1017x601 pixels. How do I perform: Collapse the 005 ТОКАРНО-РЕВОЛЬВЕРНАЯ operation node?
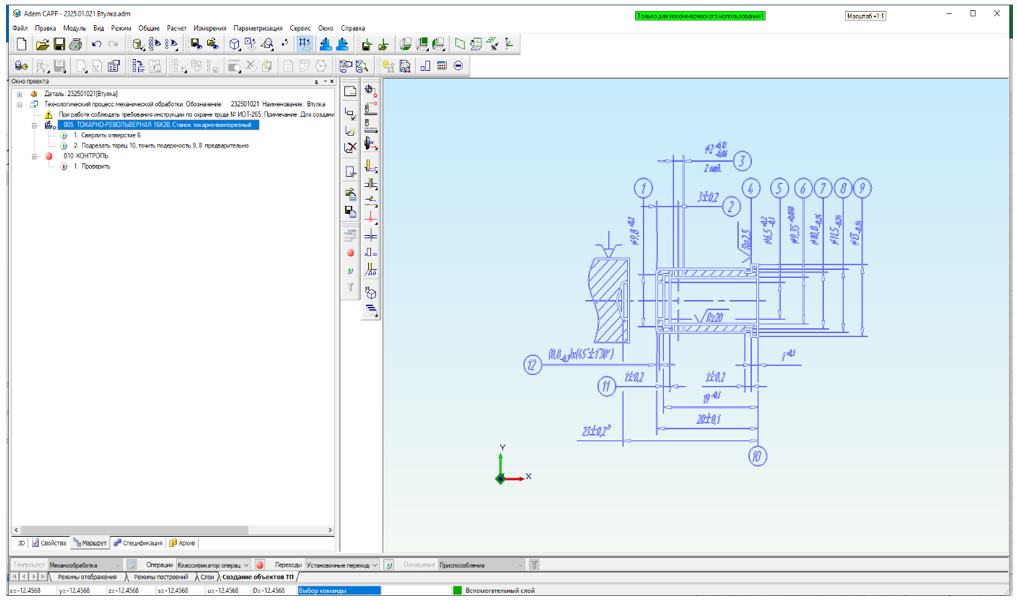pyautogui.click(x=35, y=125)
